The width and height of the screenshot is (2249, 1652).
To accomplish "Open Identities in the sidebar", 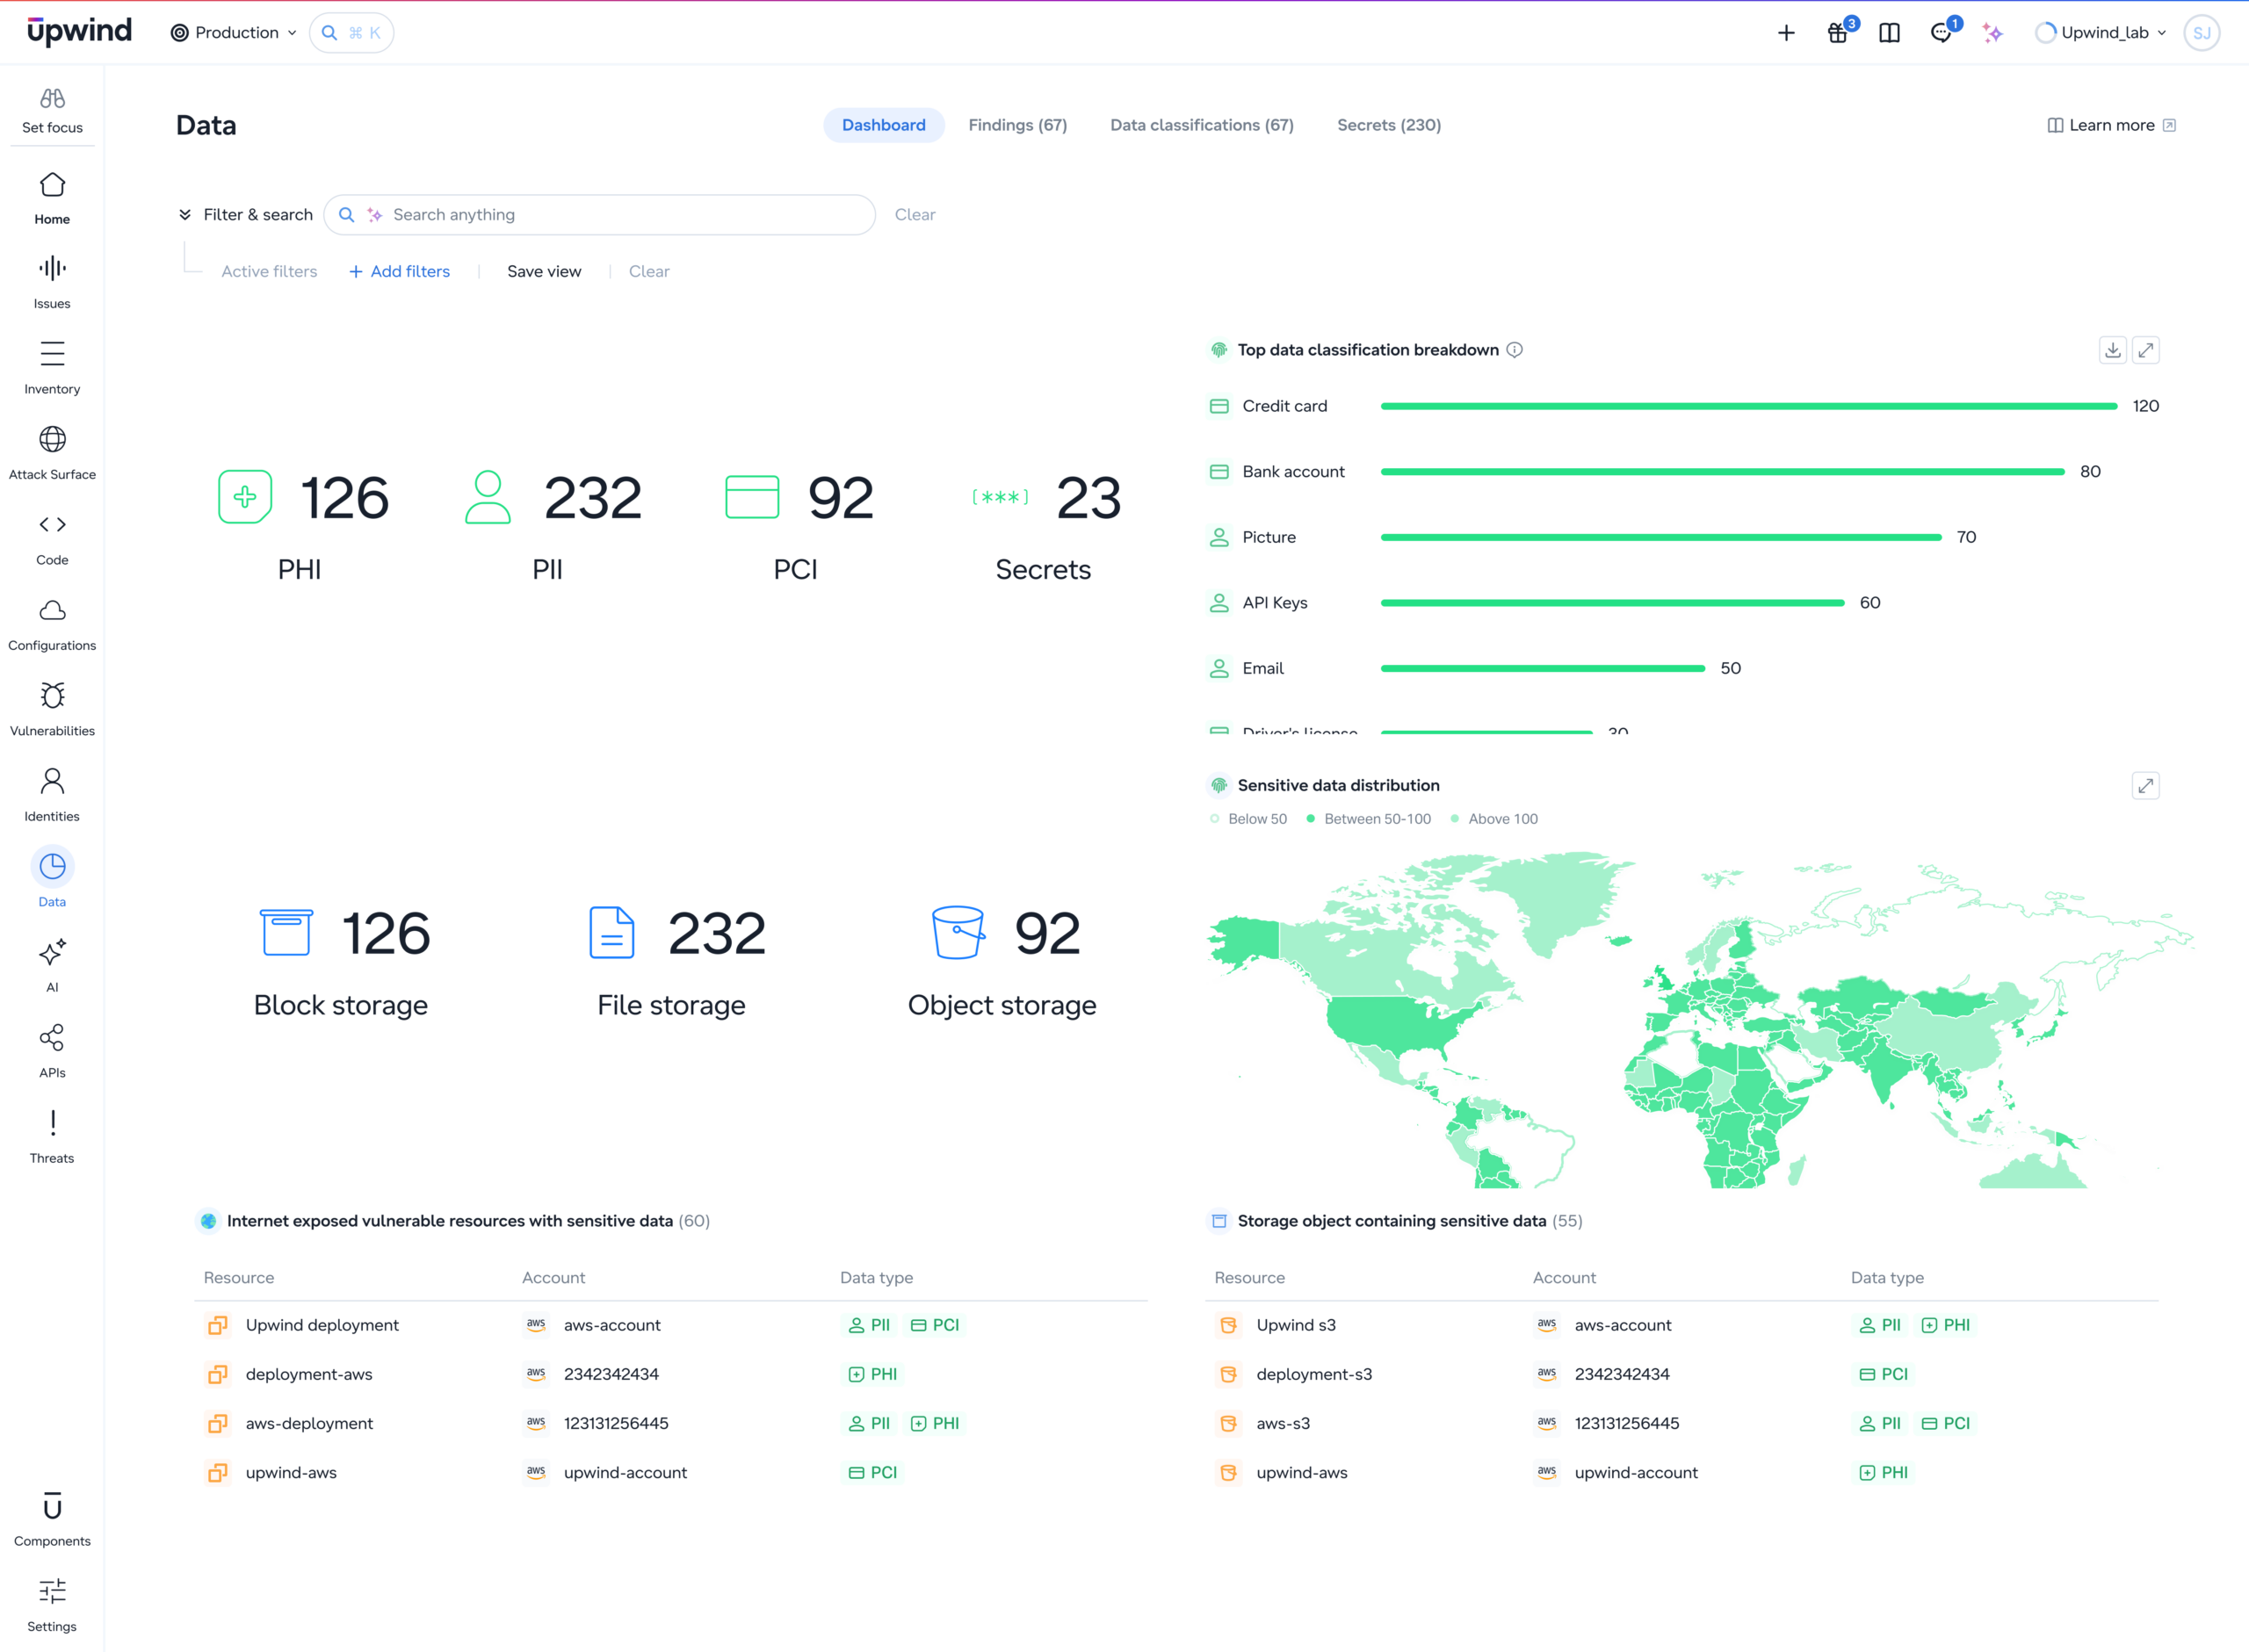I will click(52, 795).
